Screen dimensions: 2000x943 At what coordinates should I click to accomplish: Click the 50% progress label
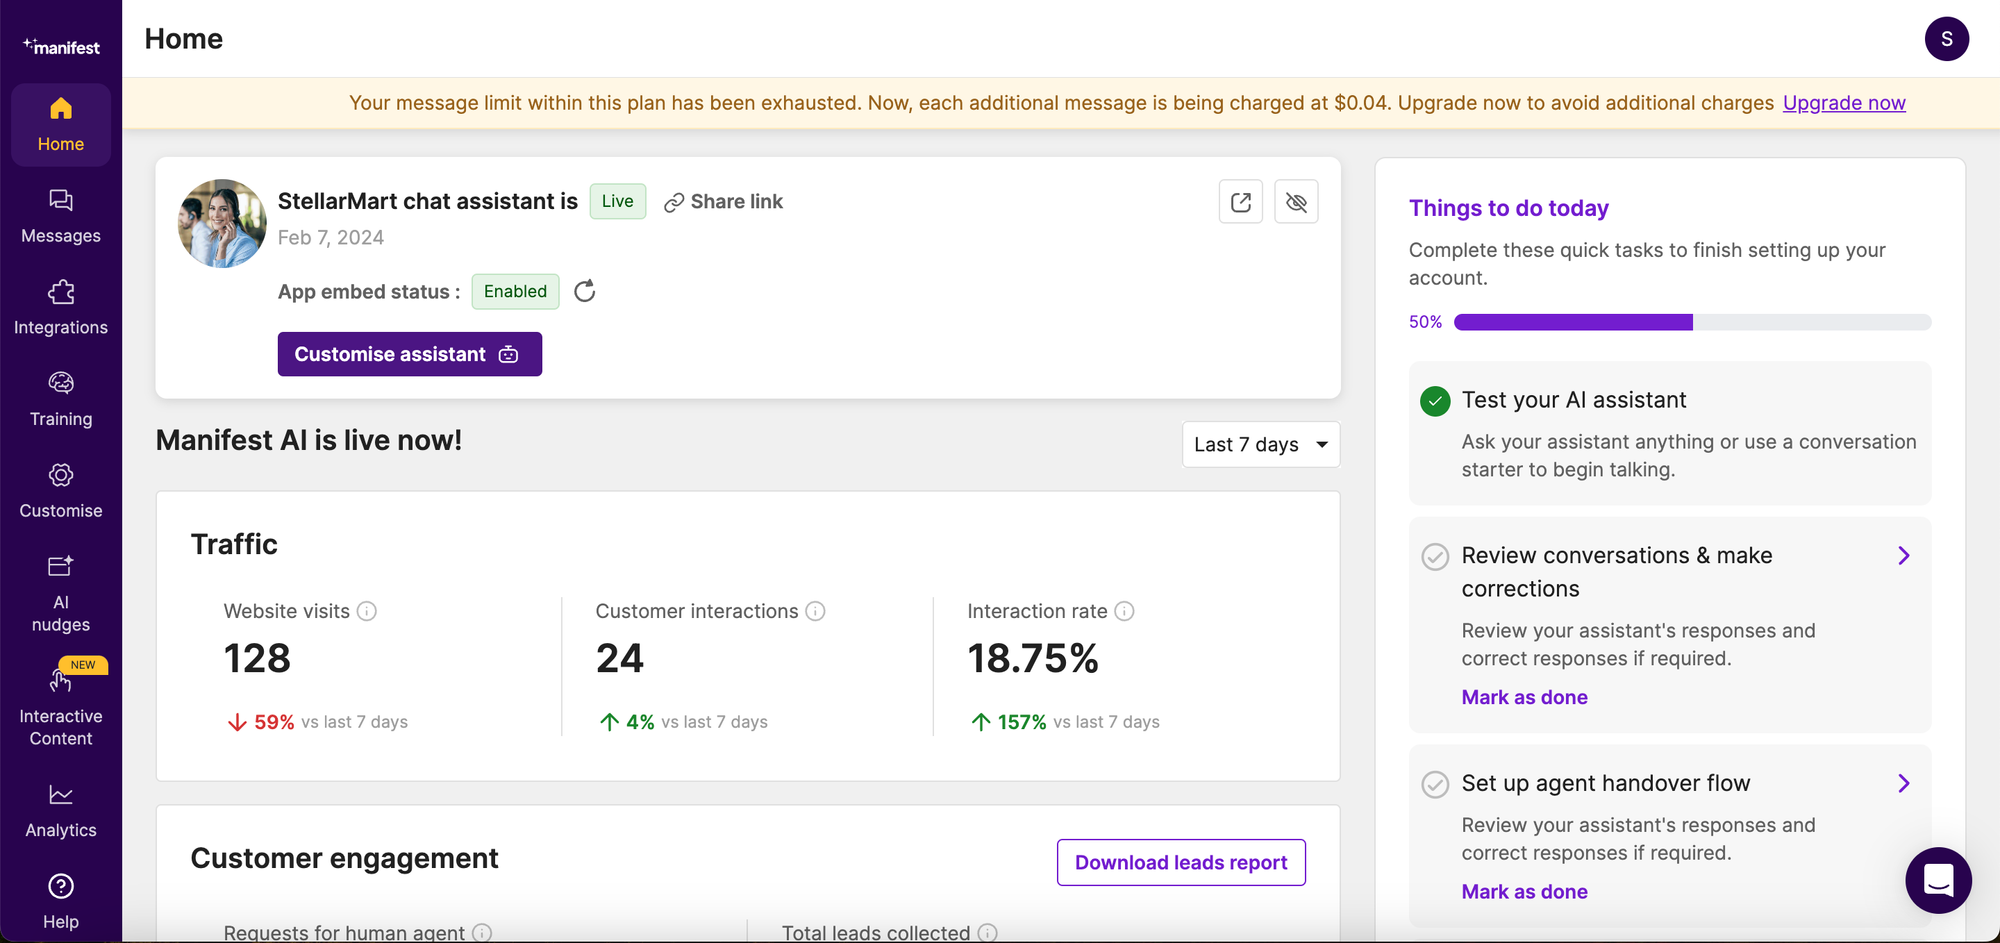point(1425,322)
